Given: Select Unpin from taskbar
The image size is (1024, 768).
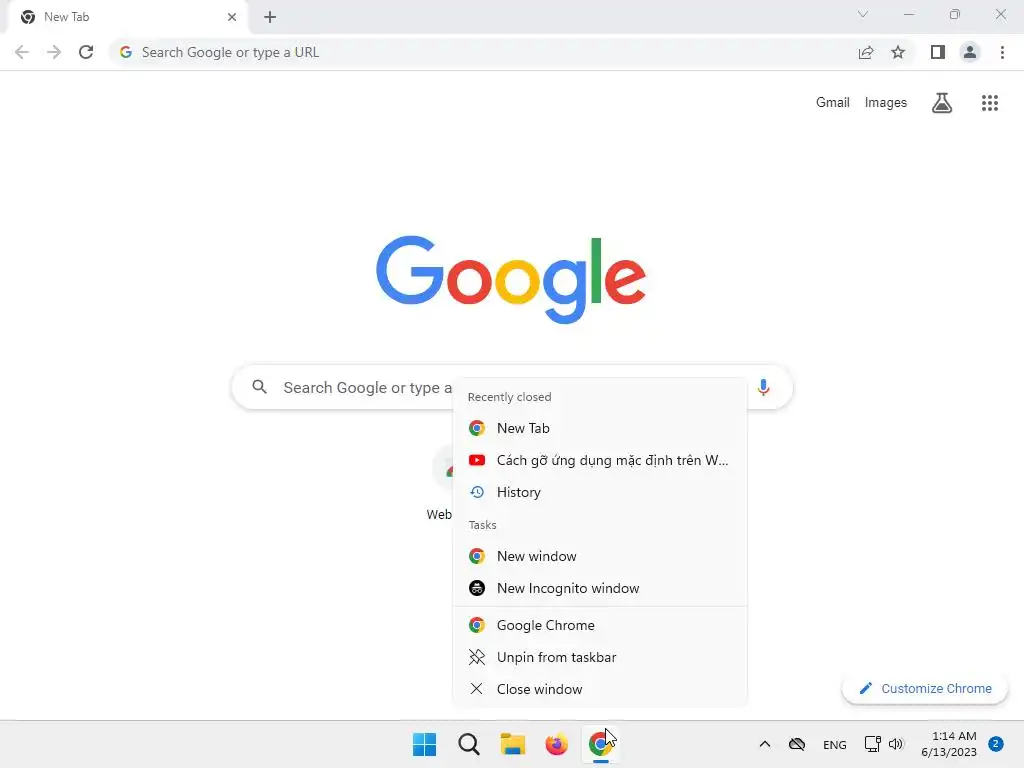Looking at the screenshot, I should point(600,657).
